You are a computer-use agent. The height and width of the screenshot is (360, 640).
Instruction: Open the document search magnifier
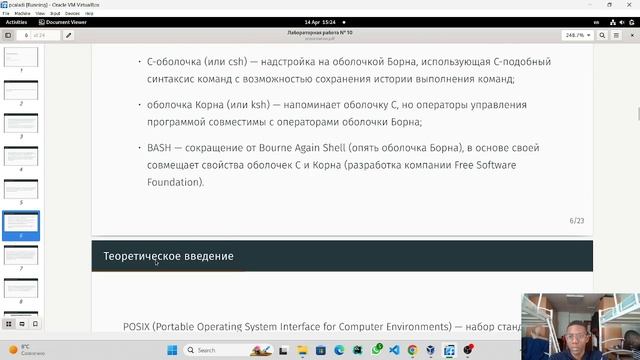pyautogui.click(x=602, y=36)
